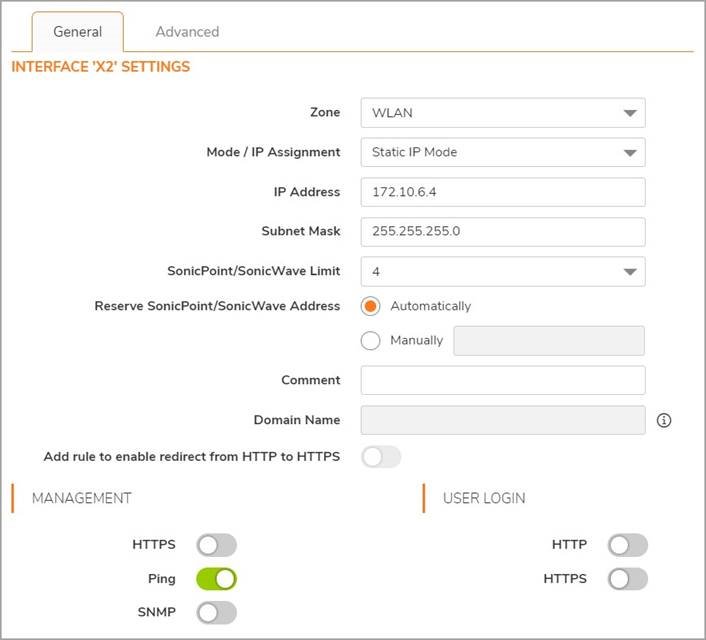
Task: Click the Zone dropdown arrow icon
Action: (629, 114)
